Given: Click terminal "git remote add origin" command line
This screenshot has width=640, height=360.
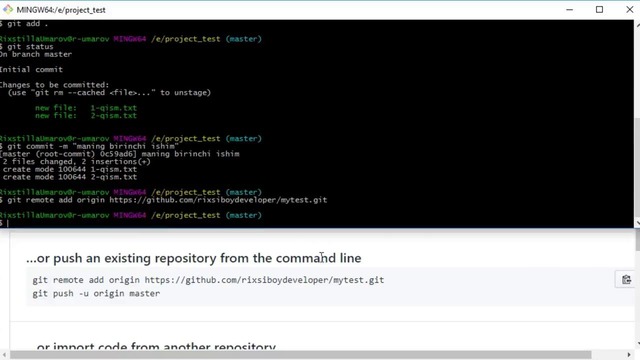Looking at the screenshot, I should [164, 200].
